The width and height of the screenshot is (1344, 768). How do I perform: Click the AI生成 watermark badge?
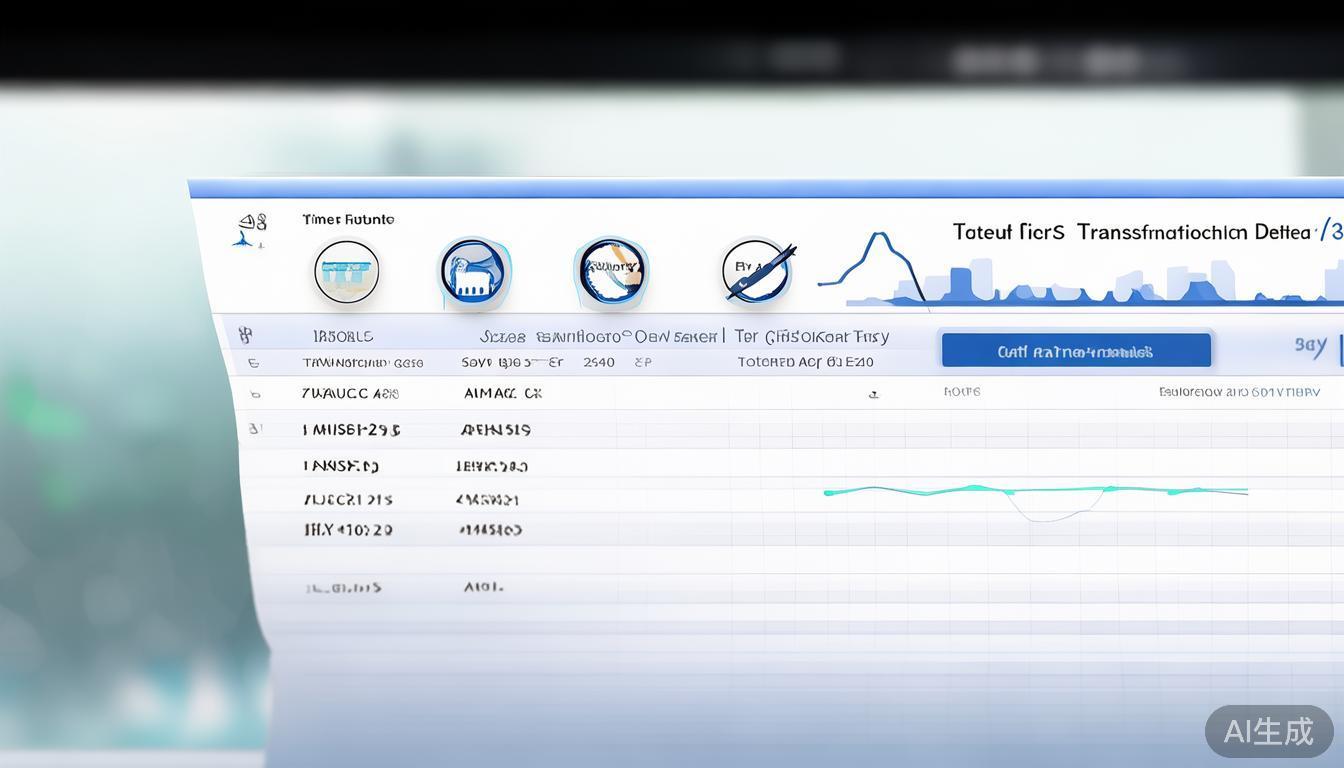[1268, 731]
